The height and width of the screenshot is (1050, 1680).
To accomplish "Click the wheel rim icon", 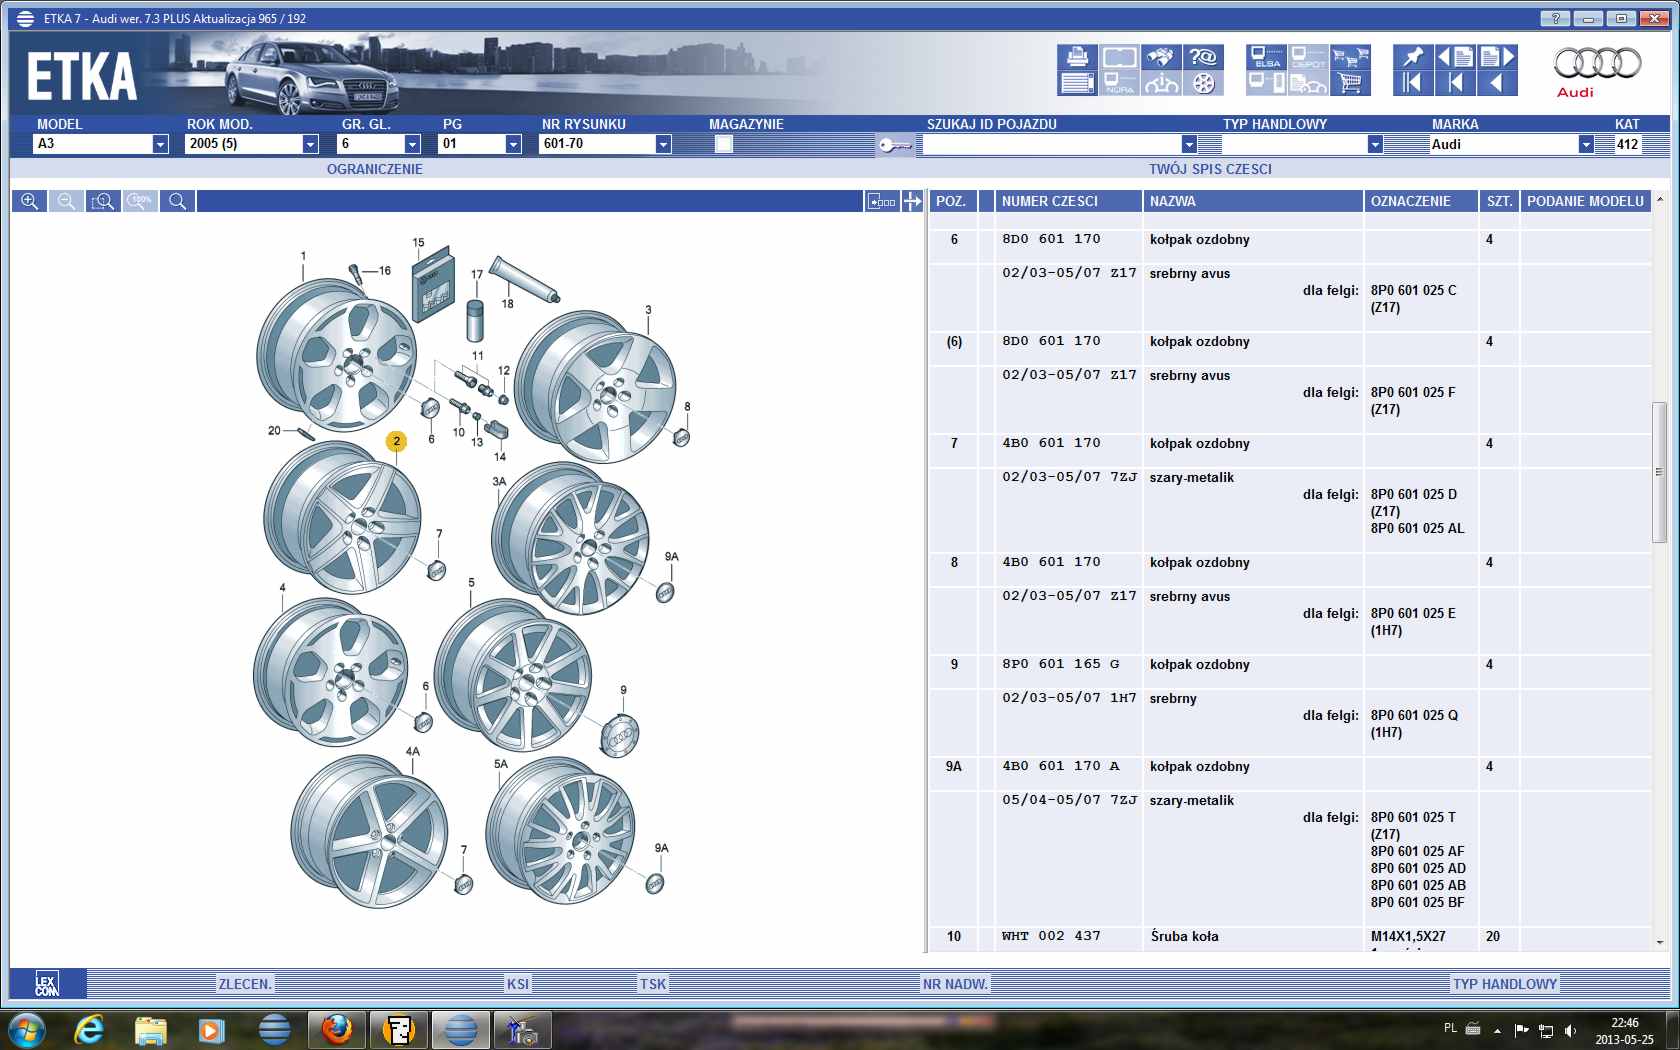I will pyautogui.click(x=1203, y=83).
